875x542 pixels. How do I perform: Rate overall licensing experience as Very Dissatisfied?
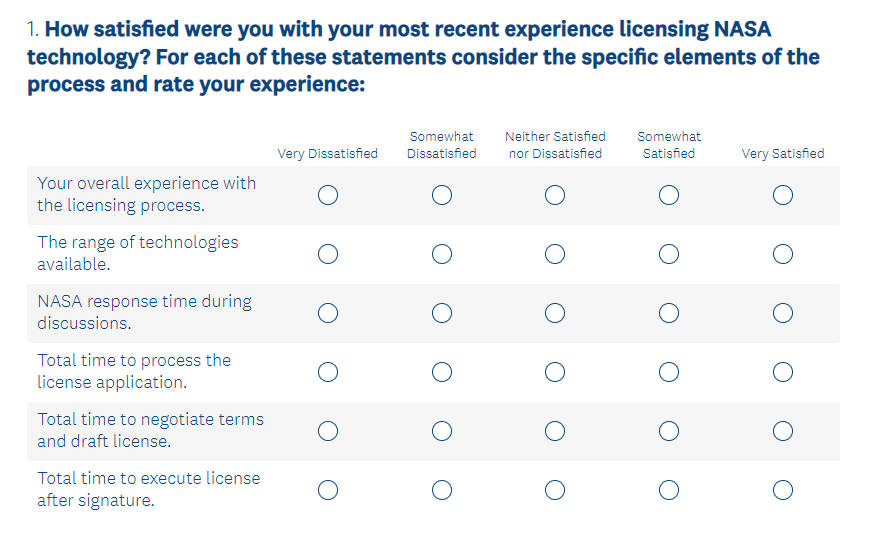tap(328, 195)
